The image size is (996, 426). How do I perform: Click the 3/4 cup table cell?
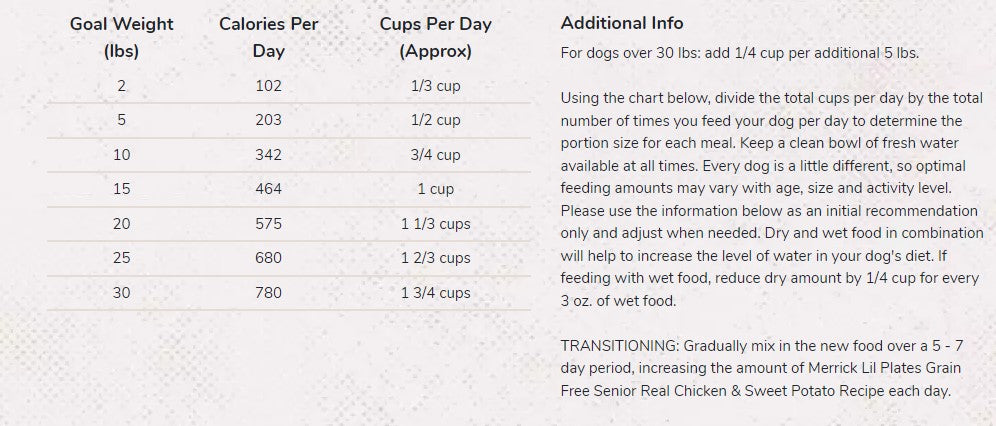click(x=436, y=155)
